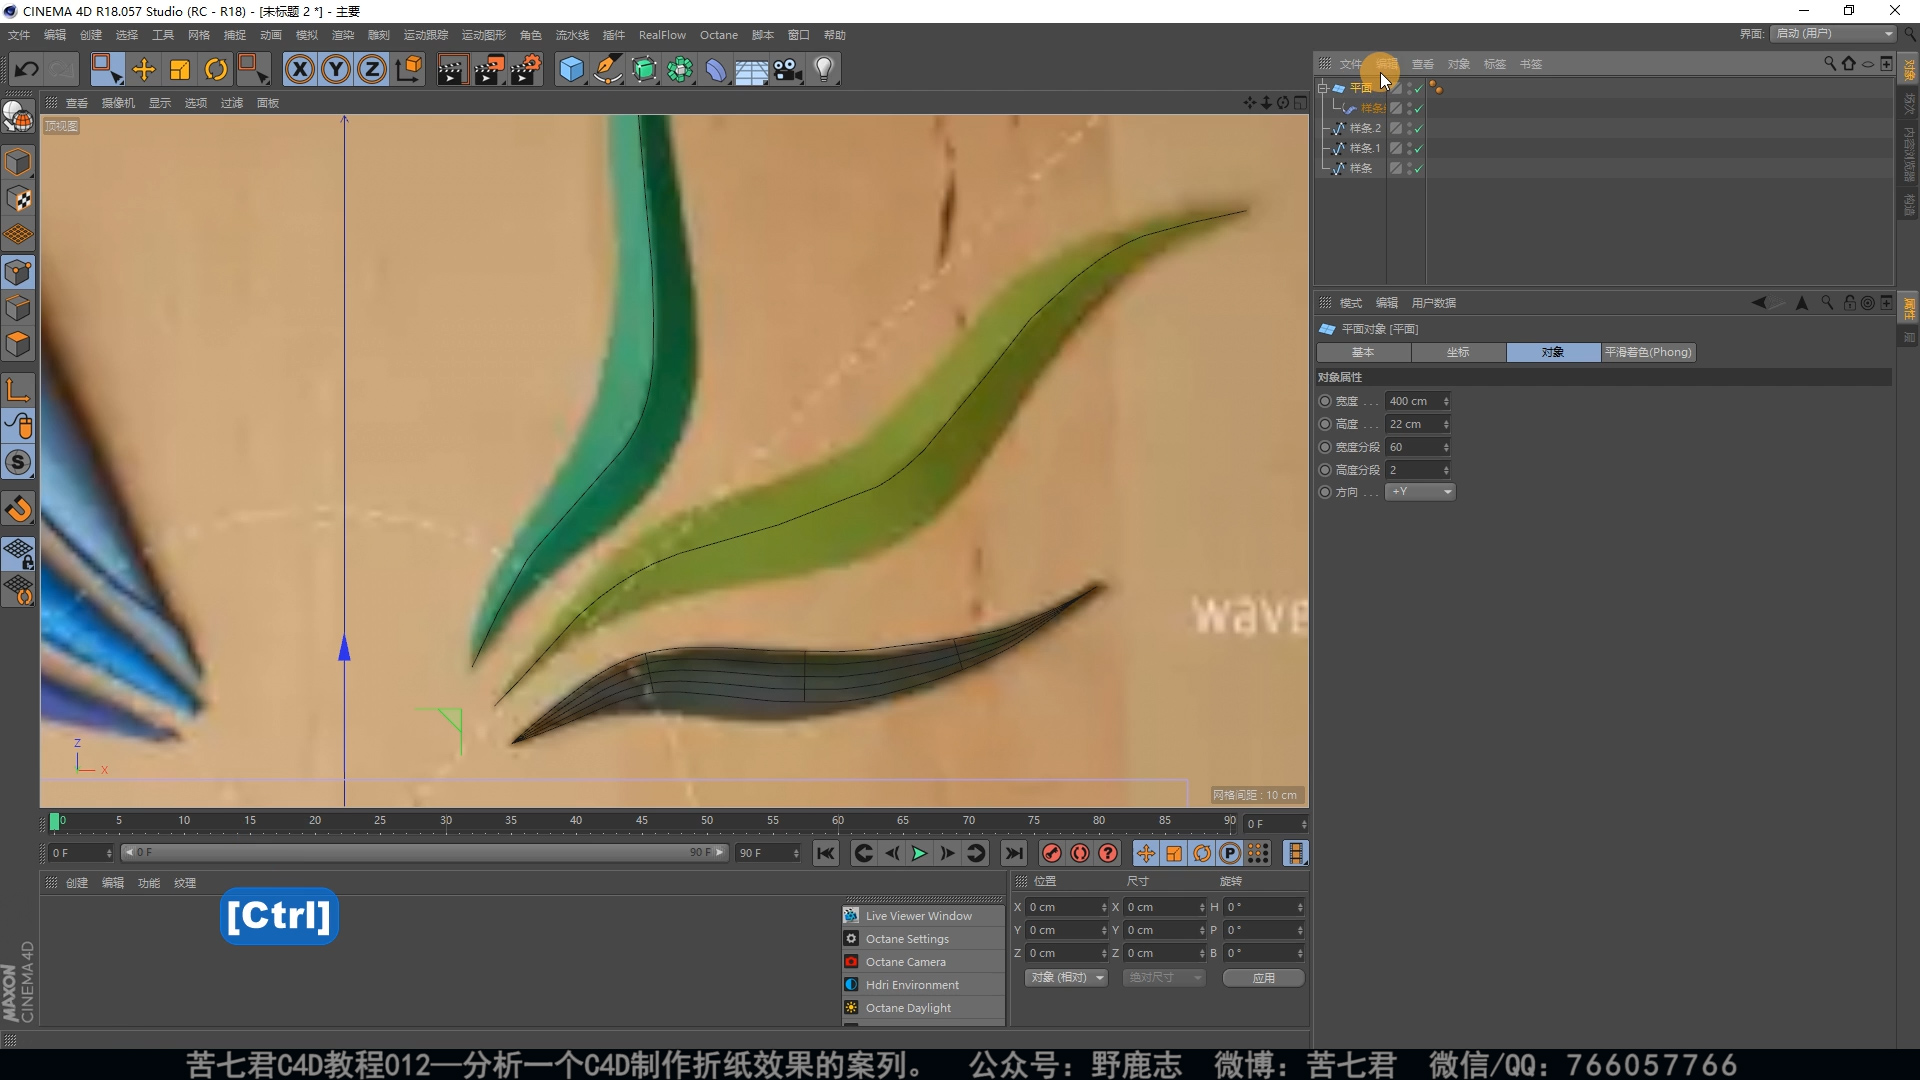Select the spline Pen tool
This screenshot has width=1920, height=1080.
click(x=607, y=69)
